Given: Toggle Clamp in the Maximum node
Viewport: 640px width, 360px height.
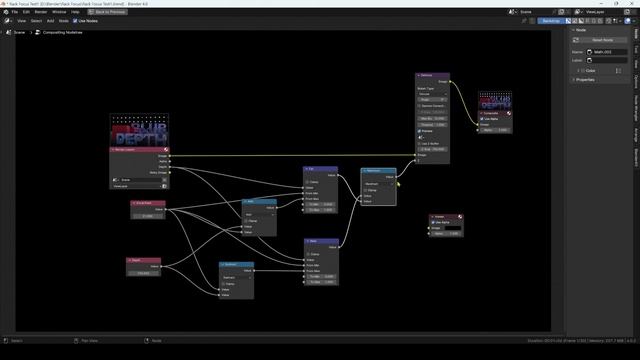Looking at the screenshot, I should coord(365,190).
